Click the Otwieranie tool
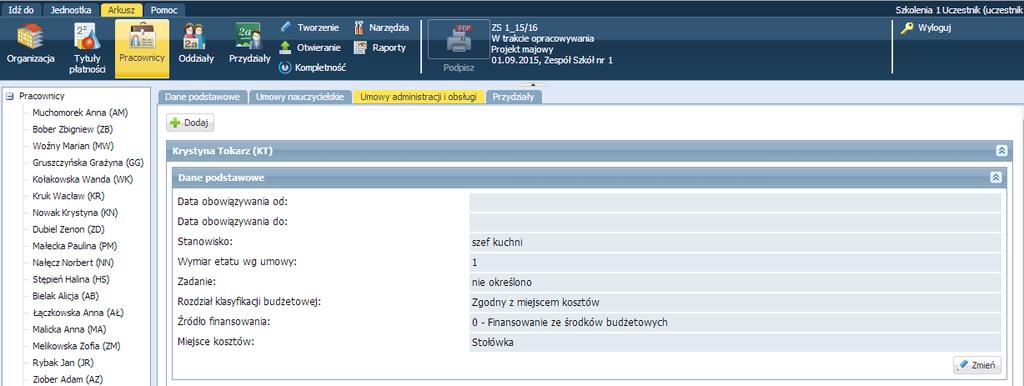 point(310,48)
